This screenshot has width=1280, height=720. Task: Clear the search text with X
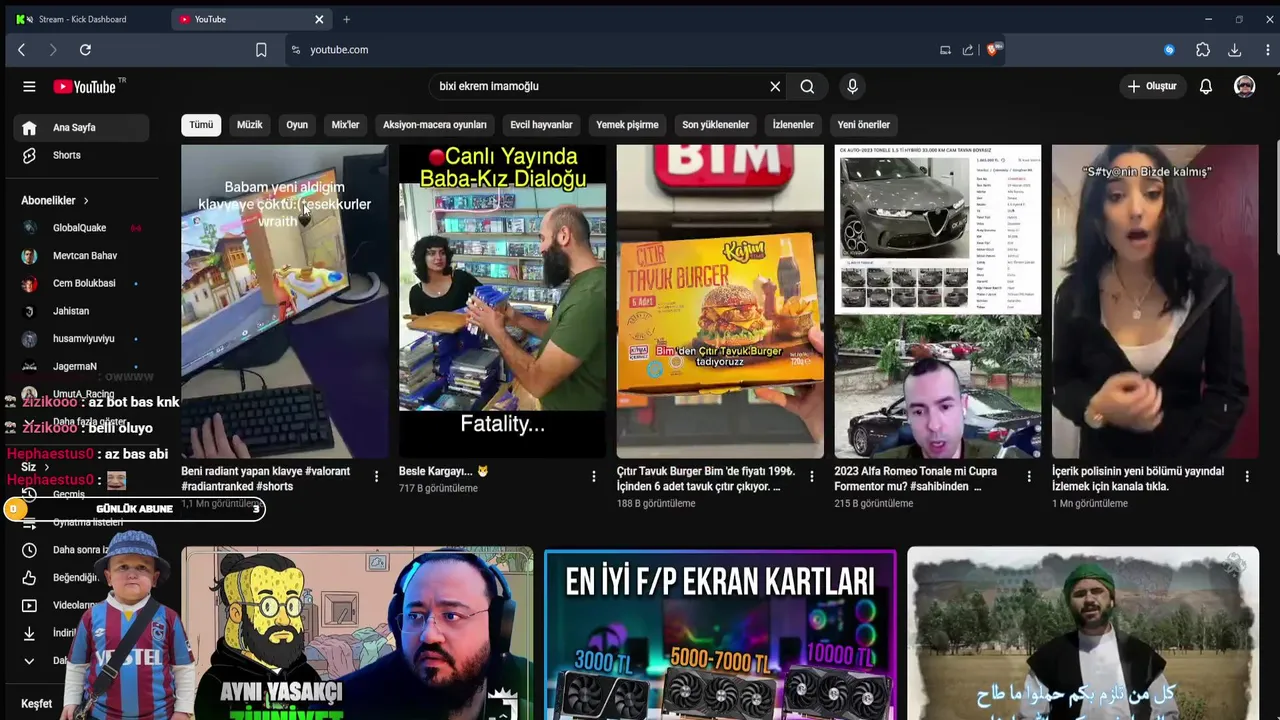pyautogui.click(x=775, y=87)
